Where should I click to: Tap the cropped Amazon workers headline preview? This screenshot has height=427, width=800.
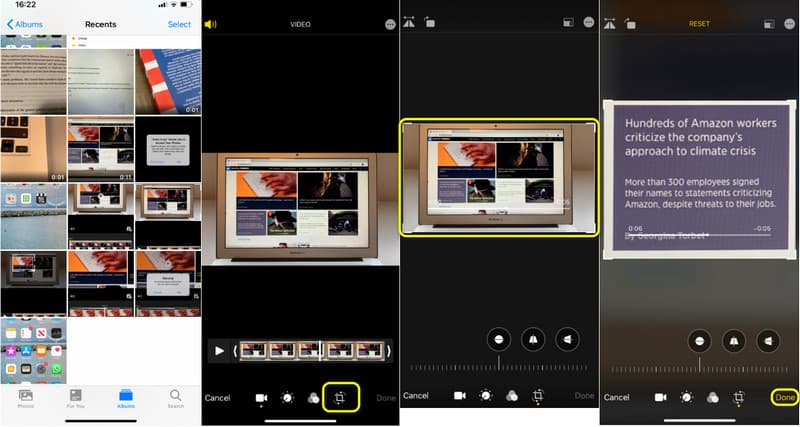tap(699, 180)
